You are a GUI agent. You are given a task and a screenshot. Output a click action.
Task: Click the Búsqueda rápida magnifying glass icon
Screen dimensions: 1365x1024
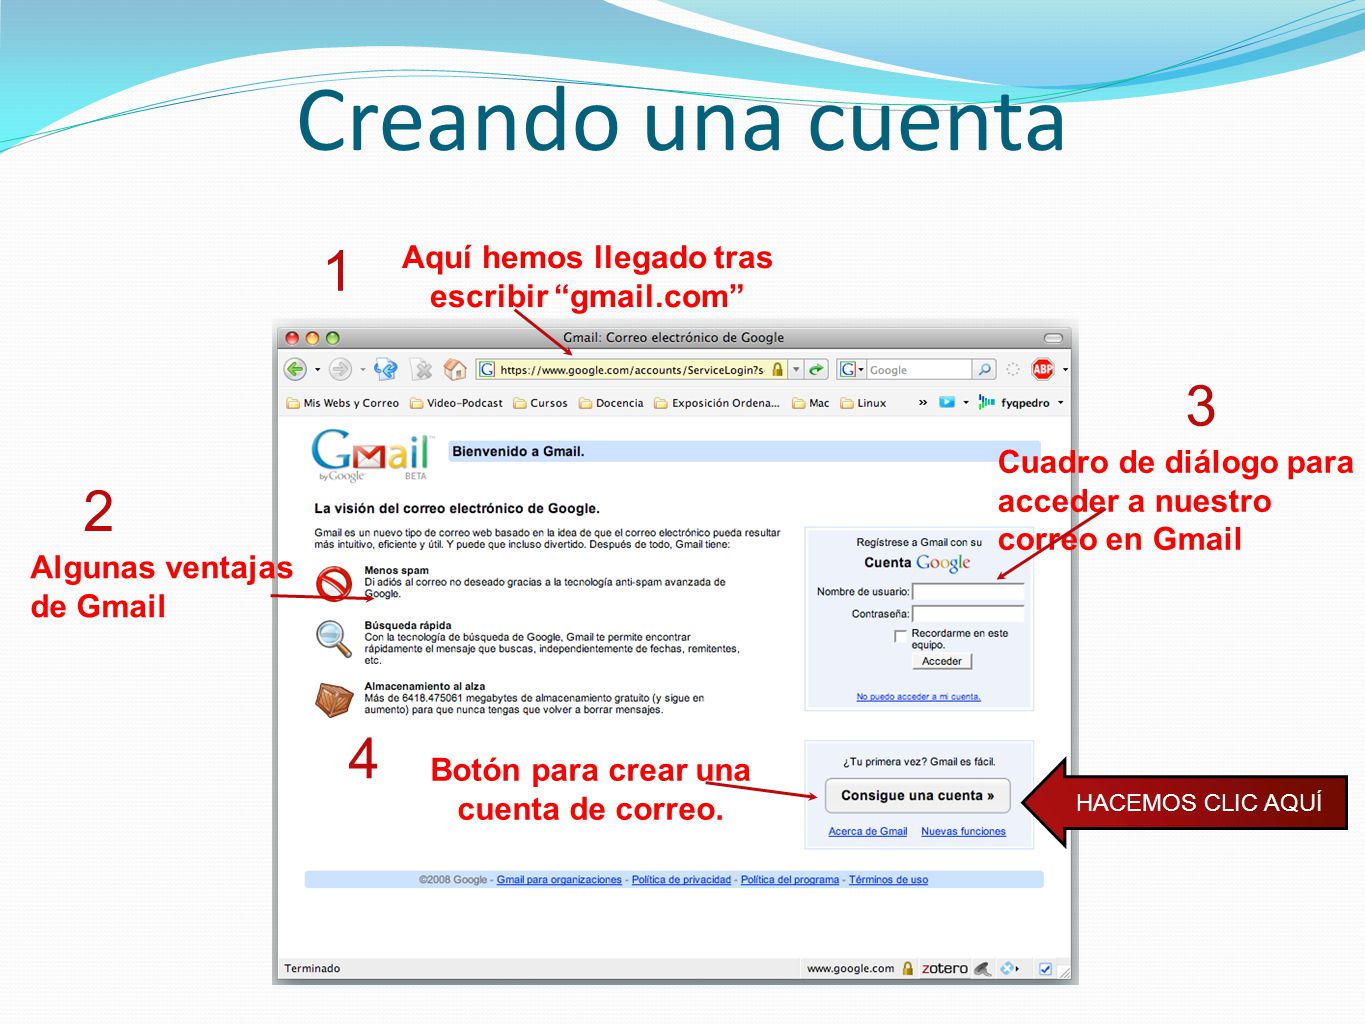[333, 638]
